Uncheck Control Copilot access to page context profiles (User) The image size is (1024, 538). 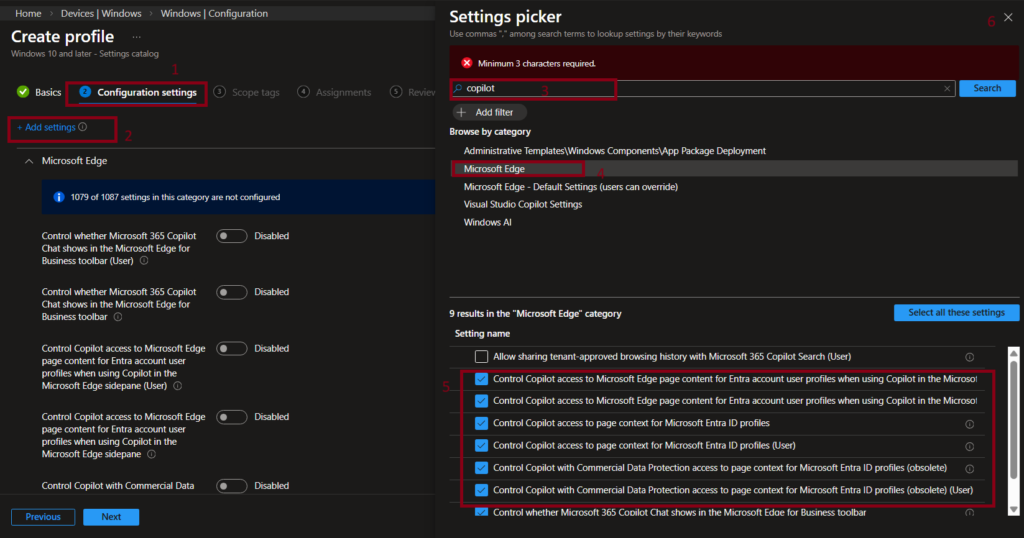(x=481, y=445)
